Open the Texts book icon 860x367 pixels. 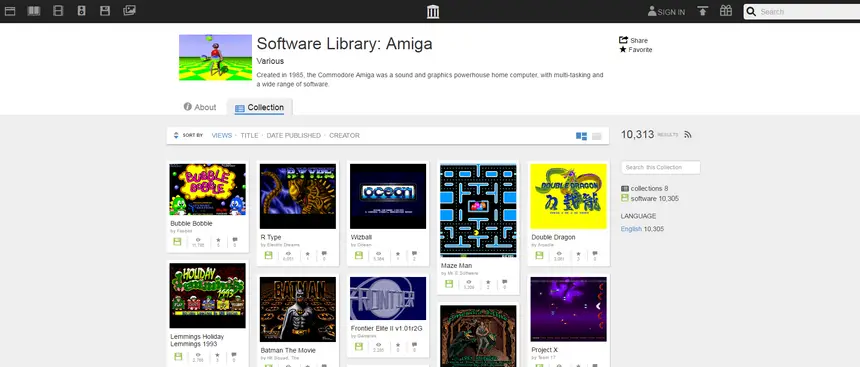[x=34, y=11]
